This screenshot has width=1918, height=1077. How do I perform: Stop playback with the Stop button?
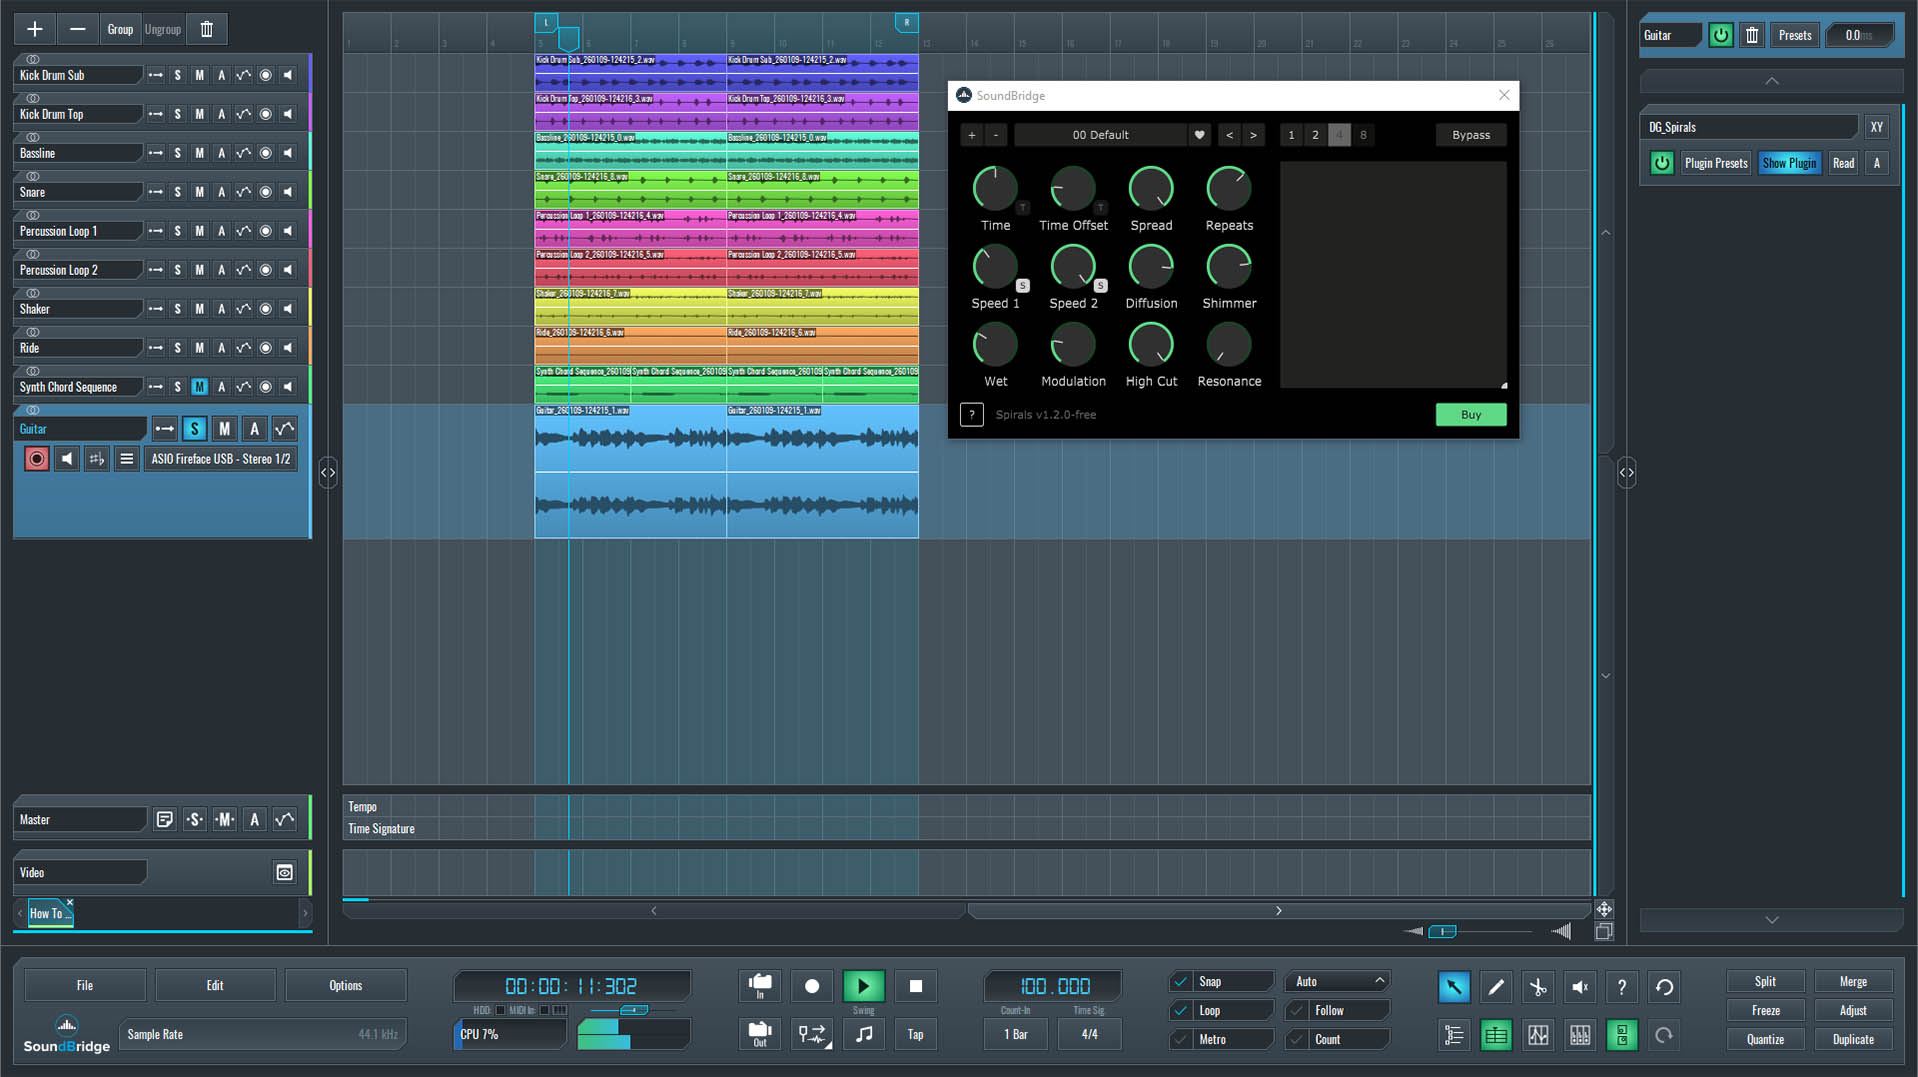point(916,986)
